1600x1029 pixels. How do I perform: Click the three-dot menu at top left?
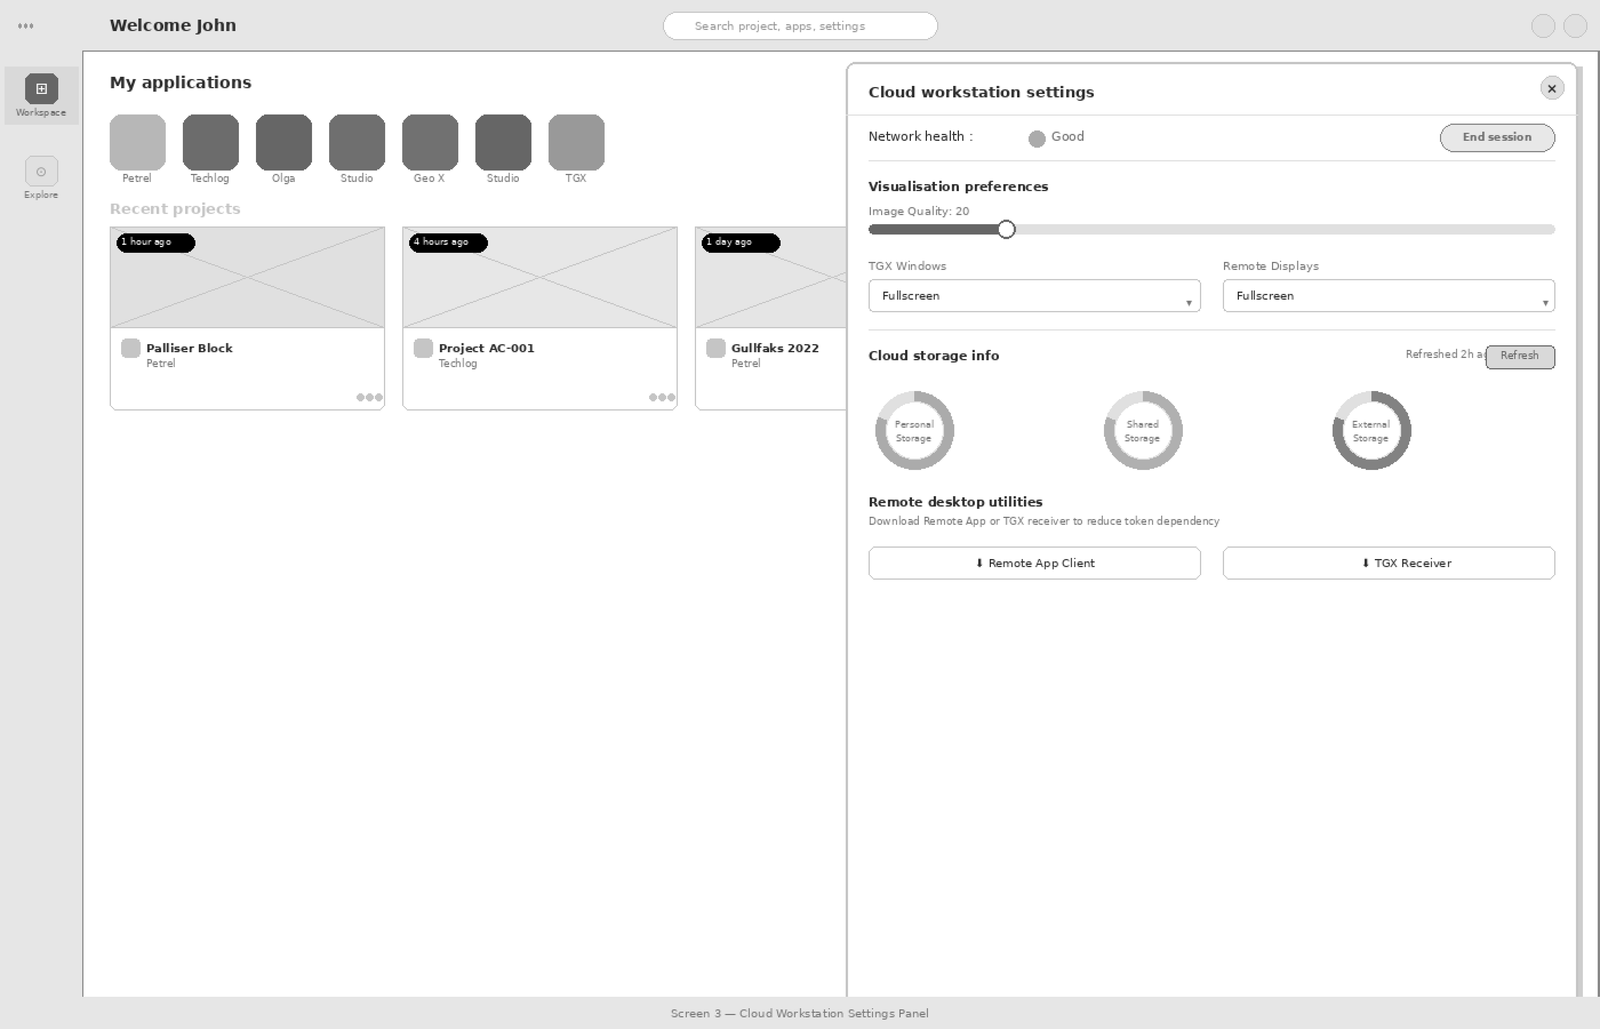point(26,26)
